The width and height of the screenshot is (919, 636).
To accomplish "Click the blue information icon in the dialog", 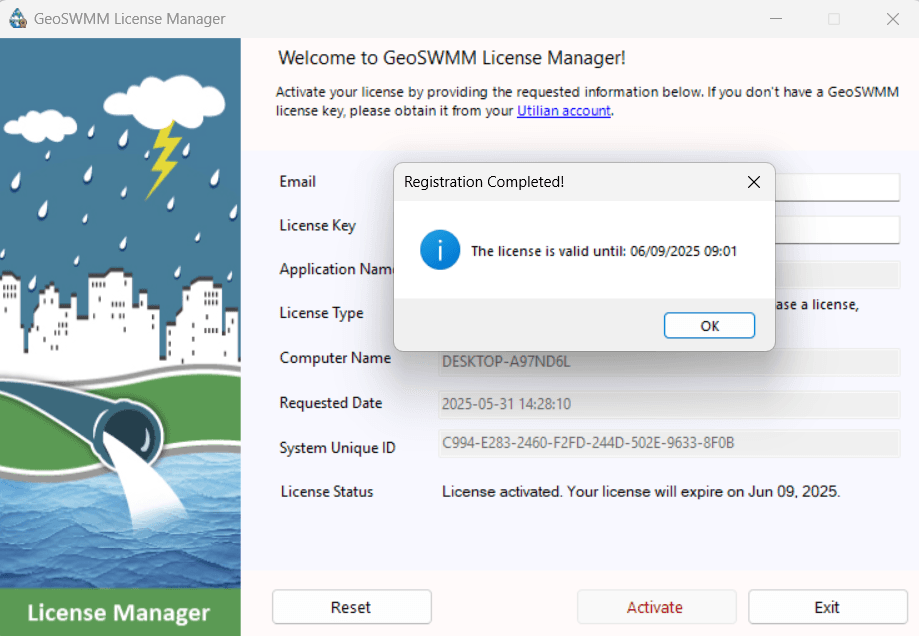I will 439,250.
